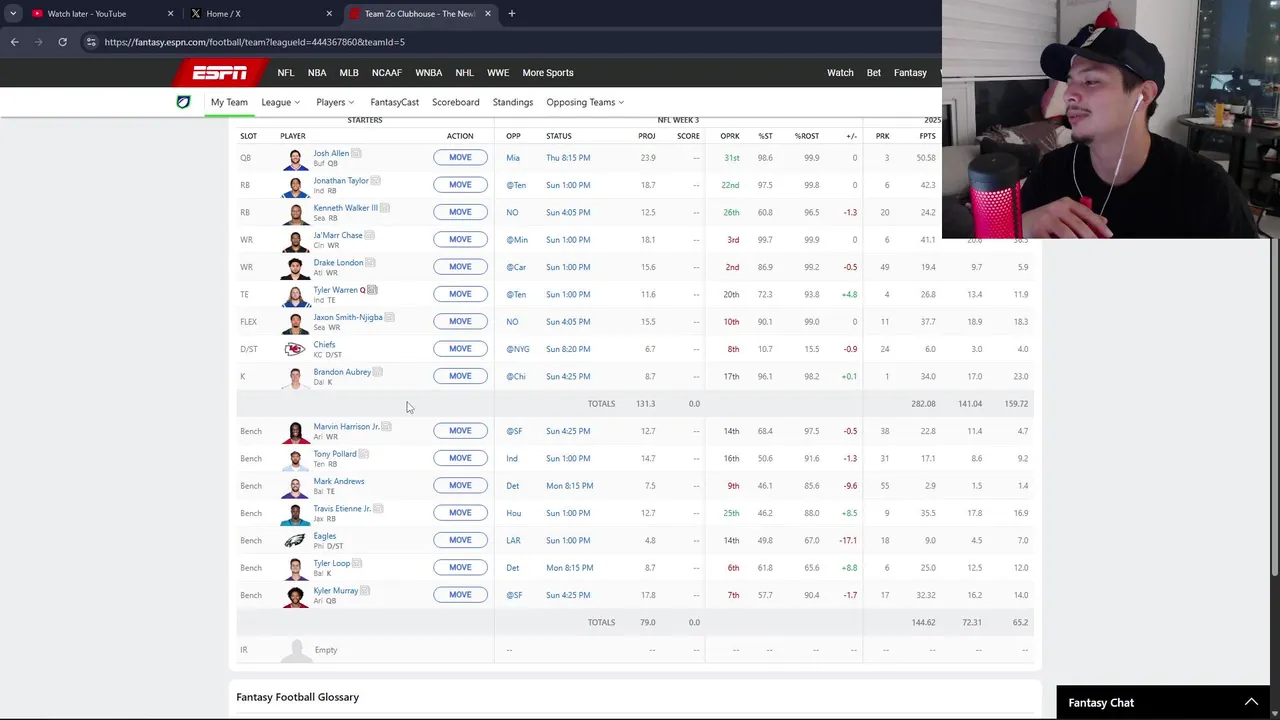Click the Fantasy link in header
The width and height of the screenshot is (1280, 720).
pos(910,73)
